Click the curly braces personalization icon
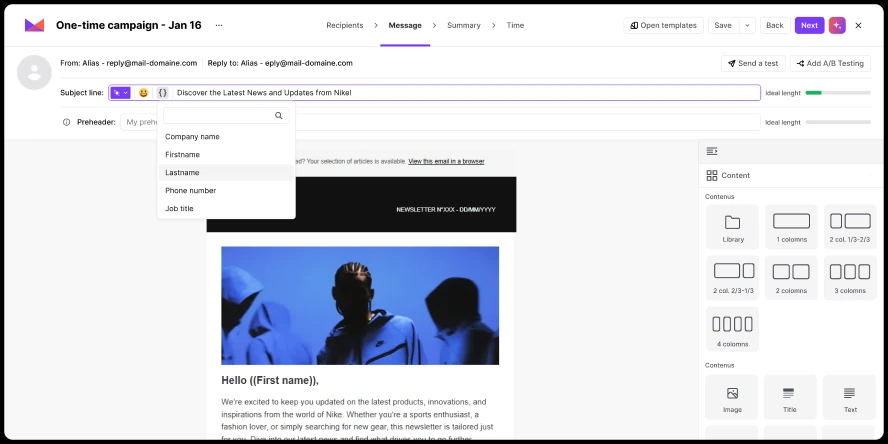The image size is (888, 444). click(163, 93)
